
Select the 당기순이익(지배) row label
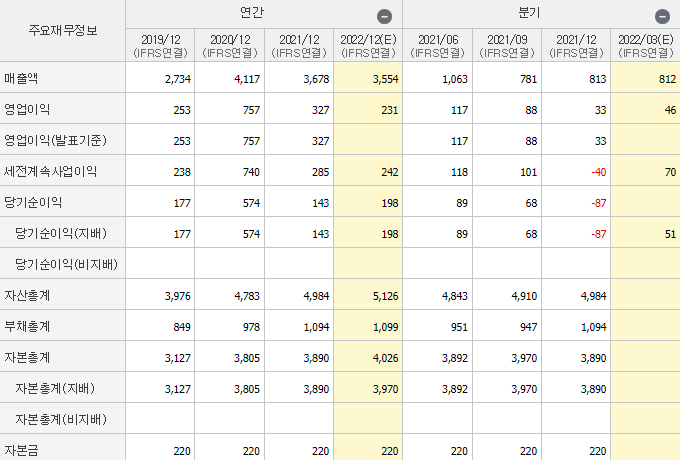[61, 233]
